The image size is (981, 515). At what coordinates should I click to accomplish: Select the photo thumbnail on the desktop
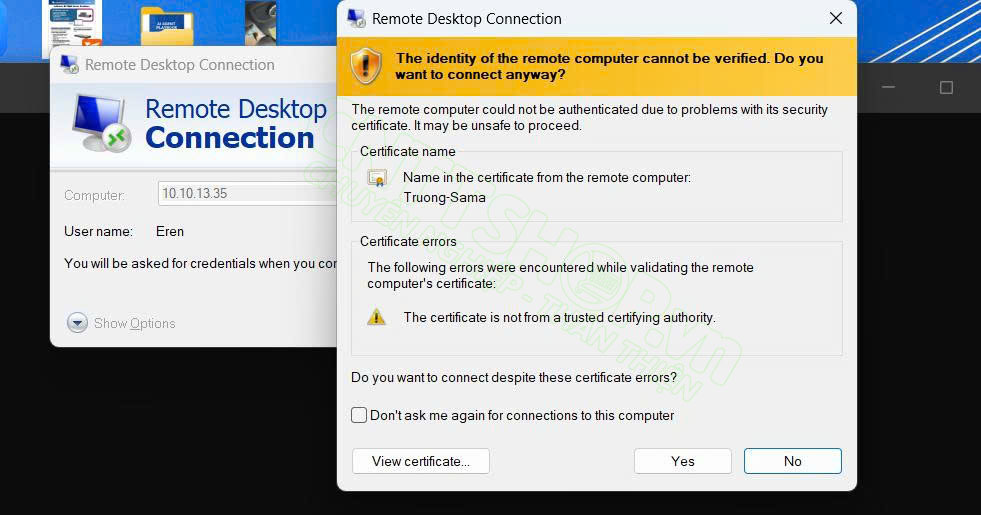[261, 22]
